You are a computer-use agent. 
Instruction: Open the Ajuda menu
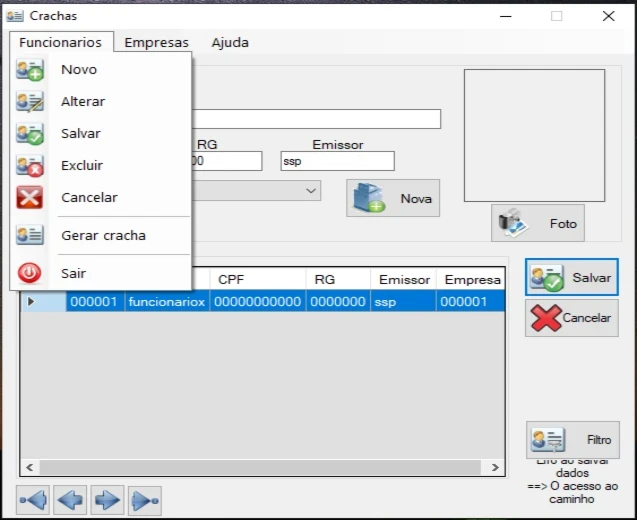pos(230,43)
